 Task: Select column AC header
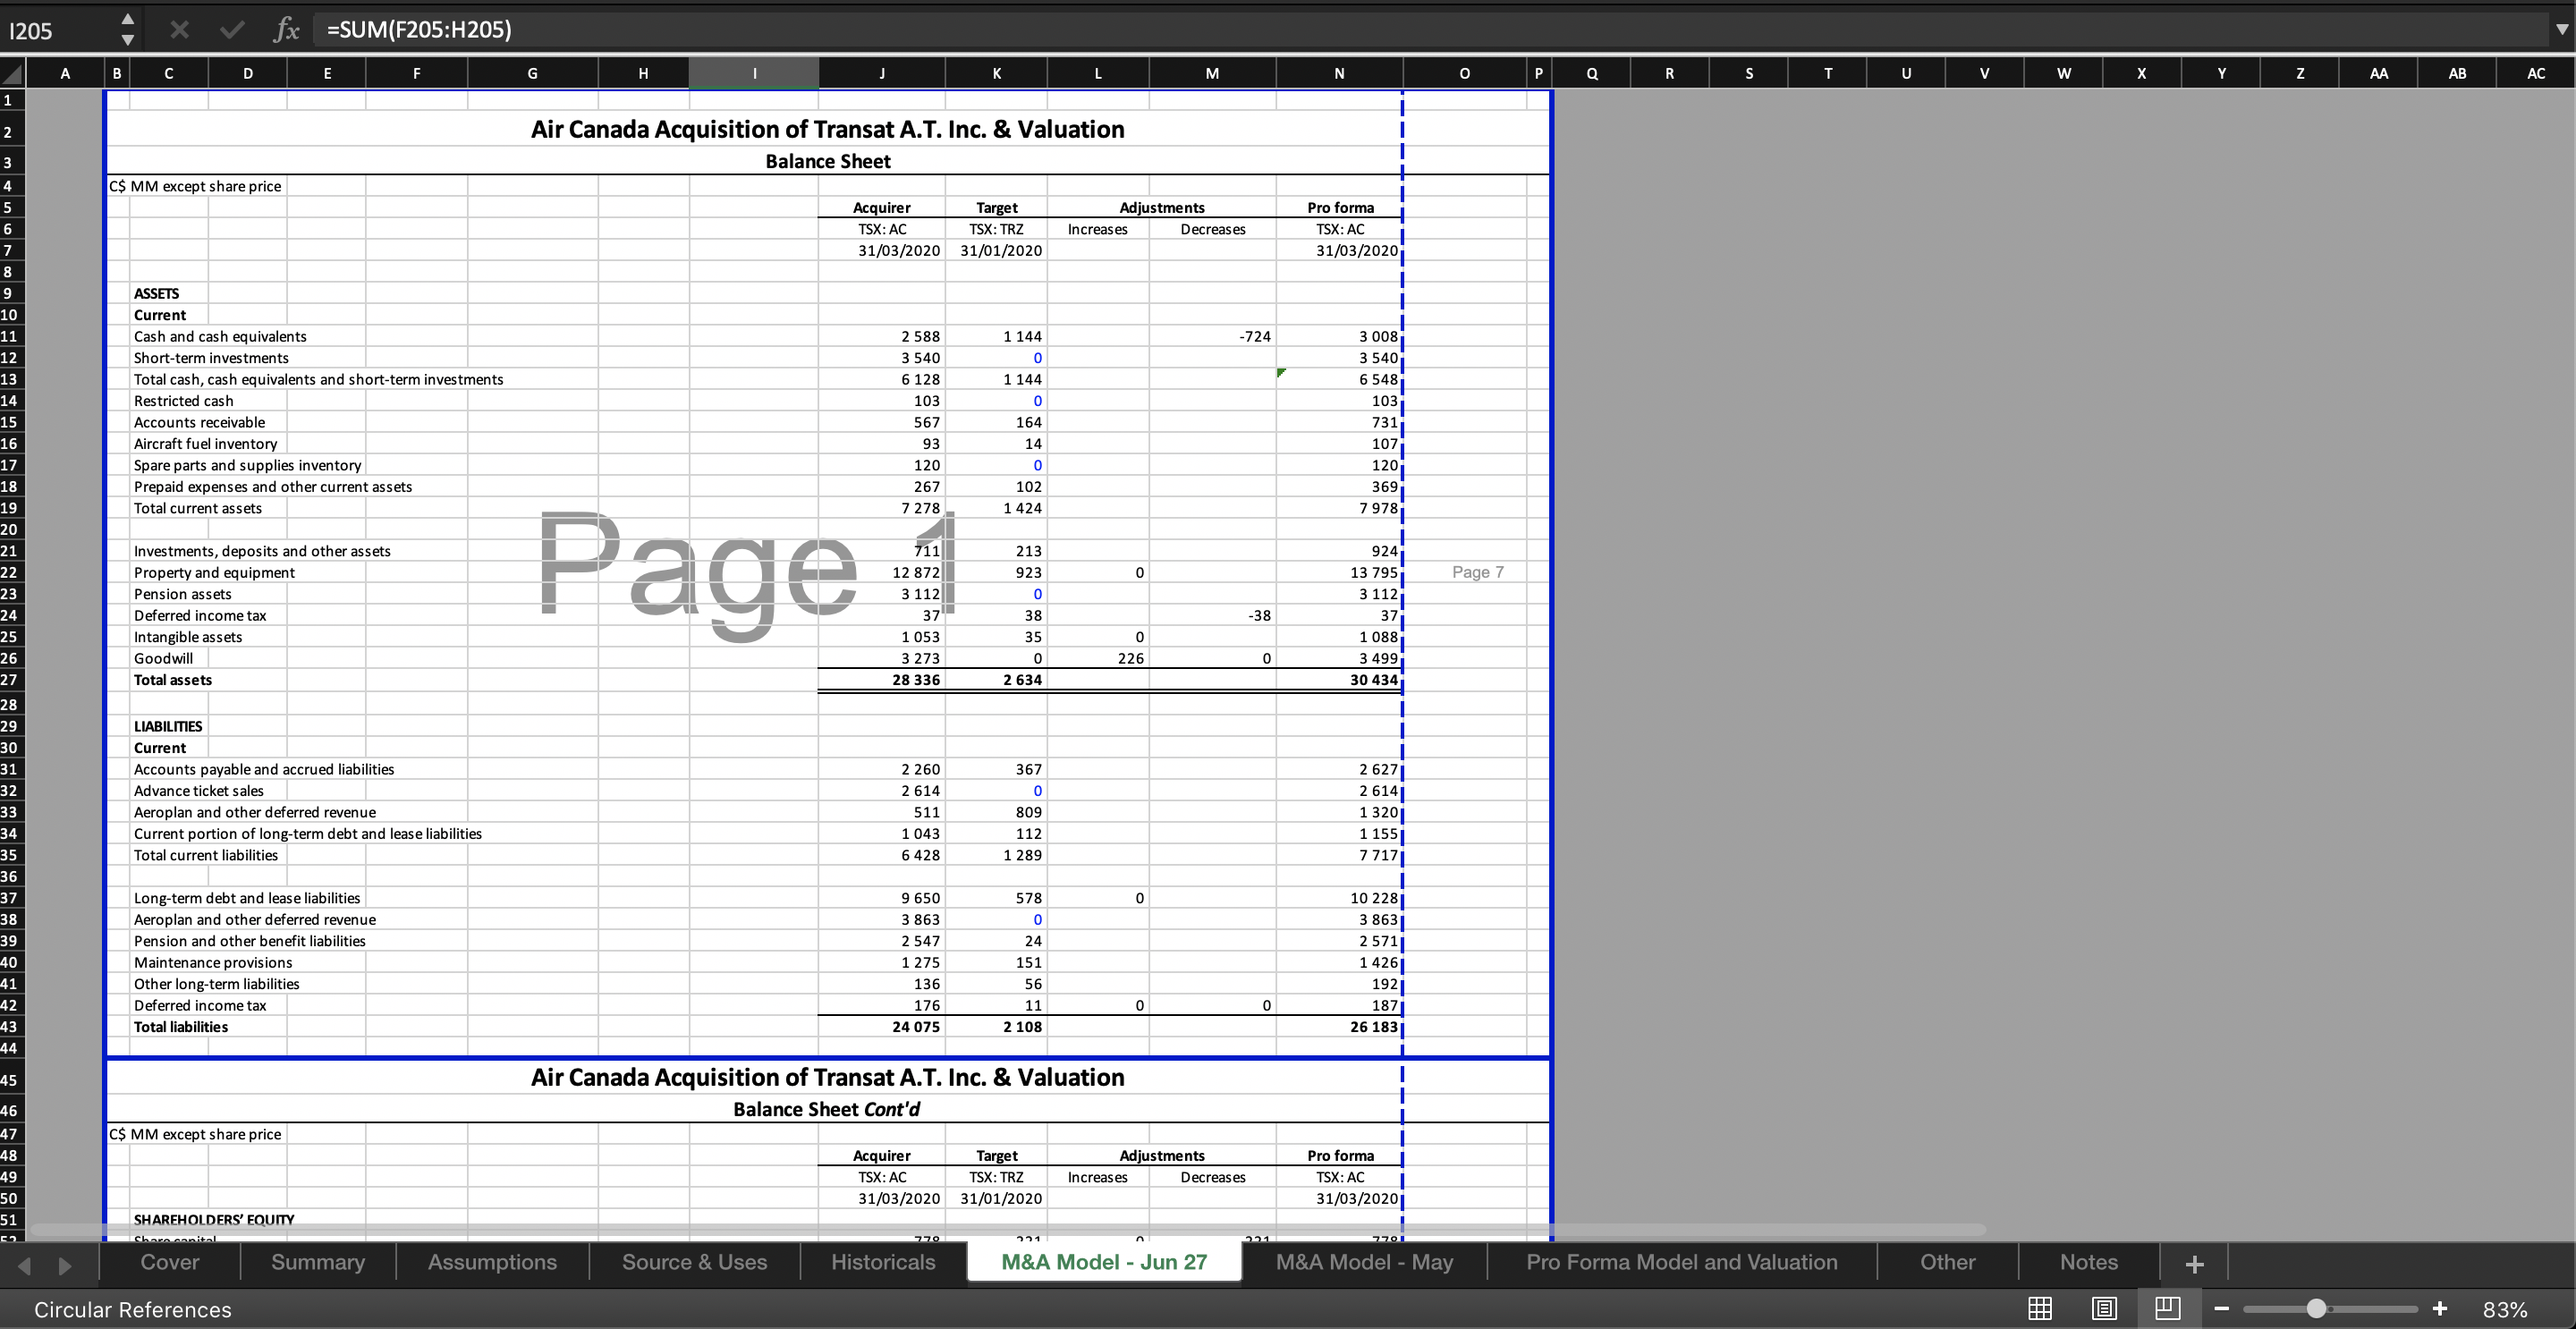pos(2535,73)
